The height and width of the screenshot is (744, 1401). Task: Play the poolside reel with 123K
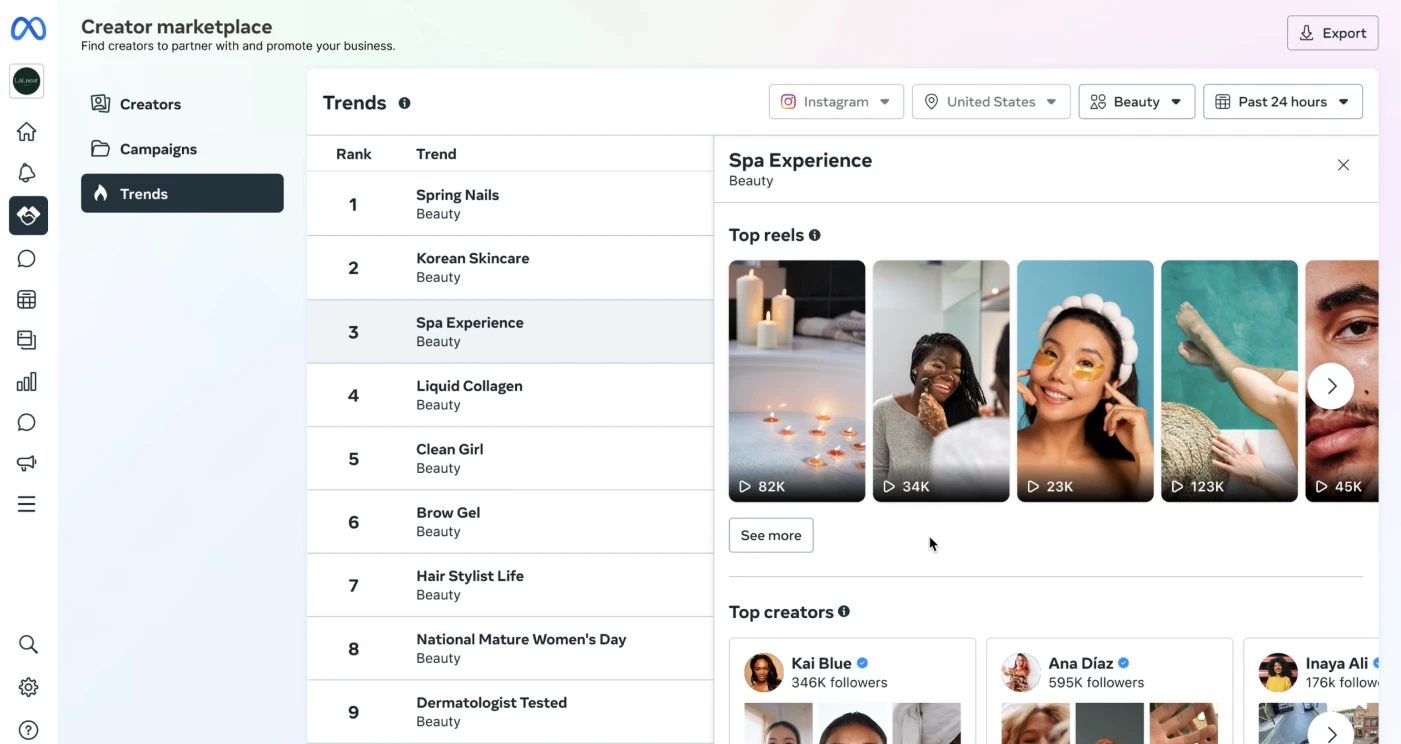pos(1229,381)
